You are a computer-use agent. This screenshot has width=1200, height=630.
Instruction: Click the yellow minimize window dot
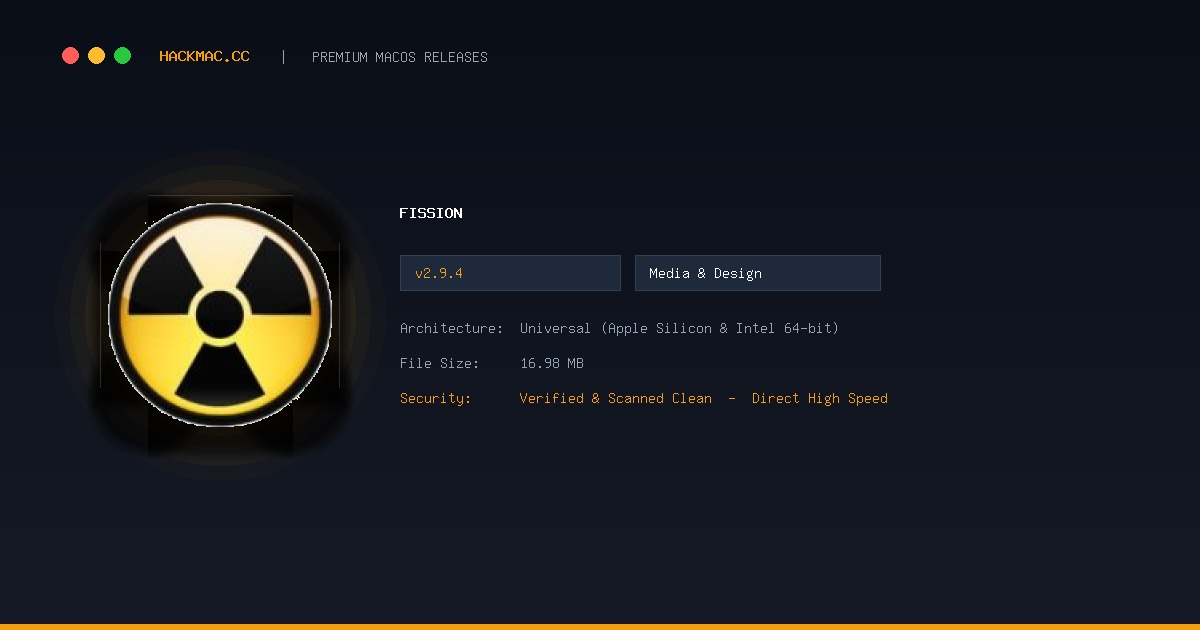[x=96, y=56]
